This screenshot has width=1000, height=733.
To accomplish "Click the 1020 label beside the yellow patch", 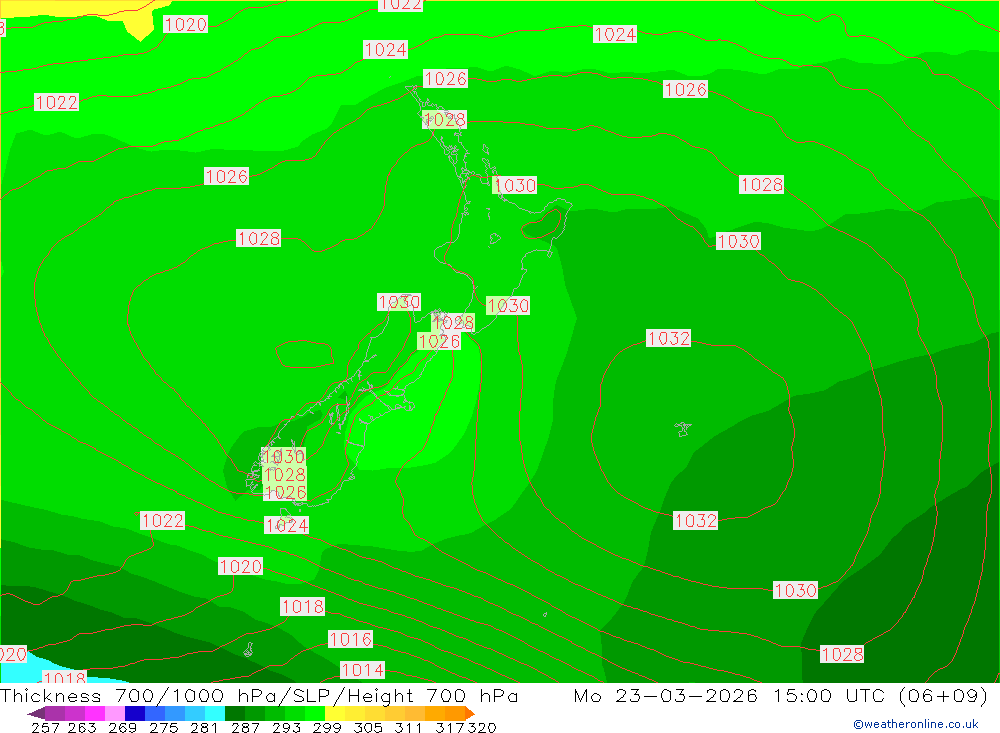I will [x=186, y=24].
